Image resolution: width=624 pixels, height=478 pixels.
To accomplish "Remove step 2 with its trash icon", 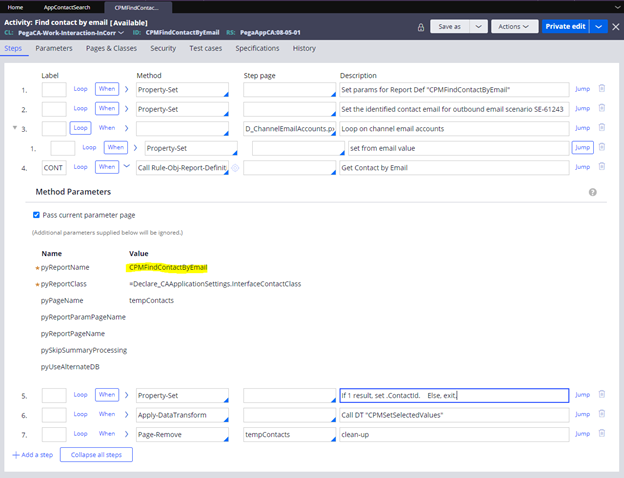I will point(601,109).
